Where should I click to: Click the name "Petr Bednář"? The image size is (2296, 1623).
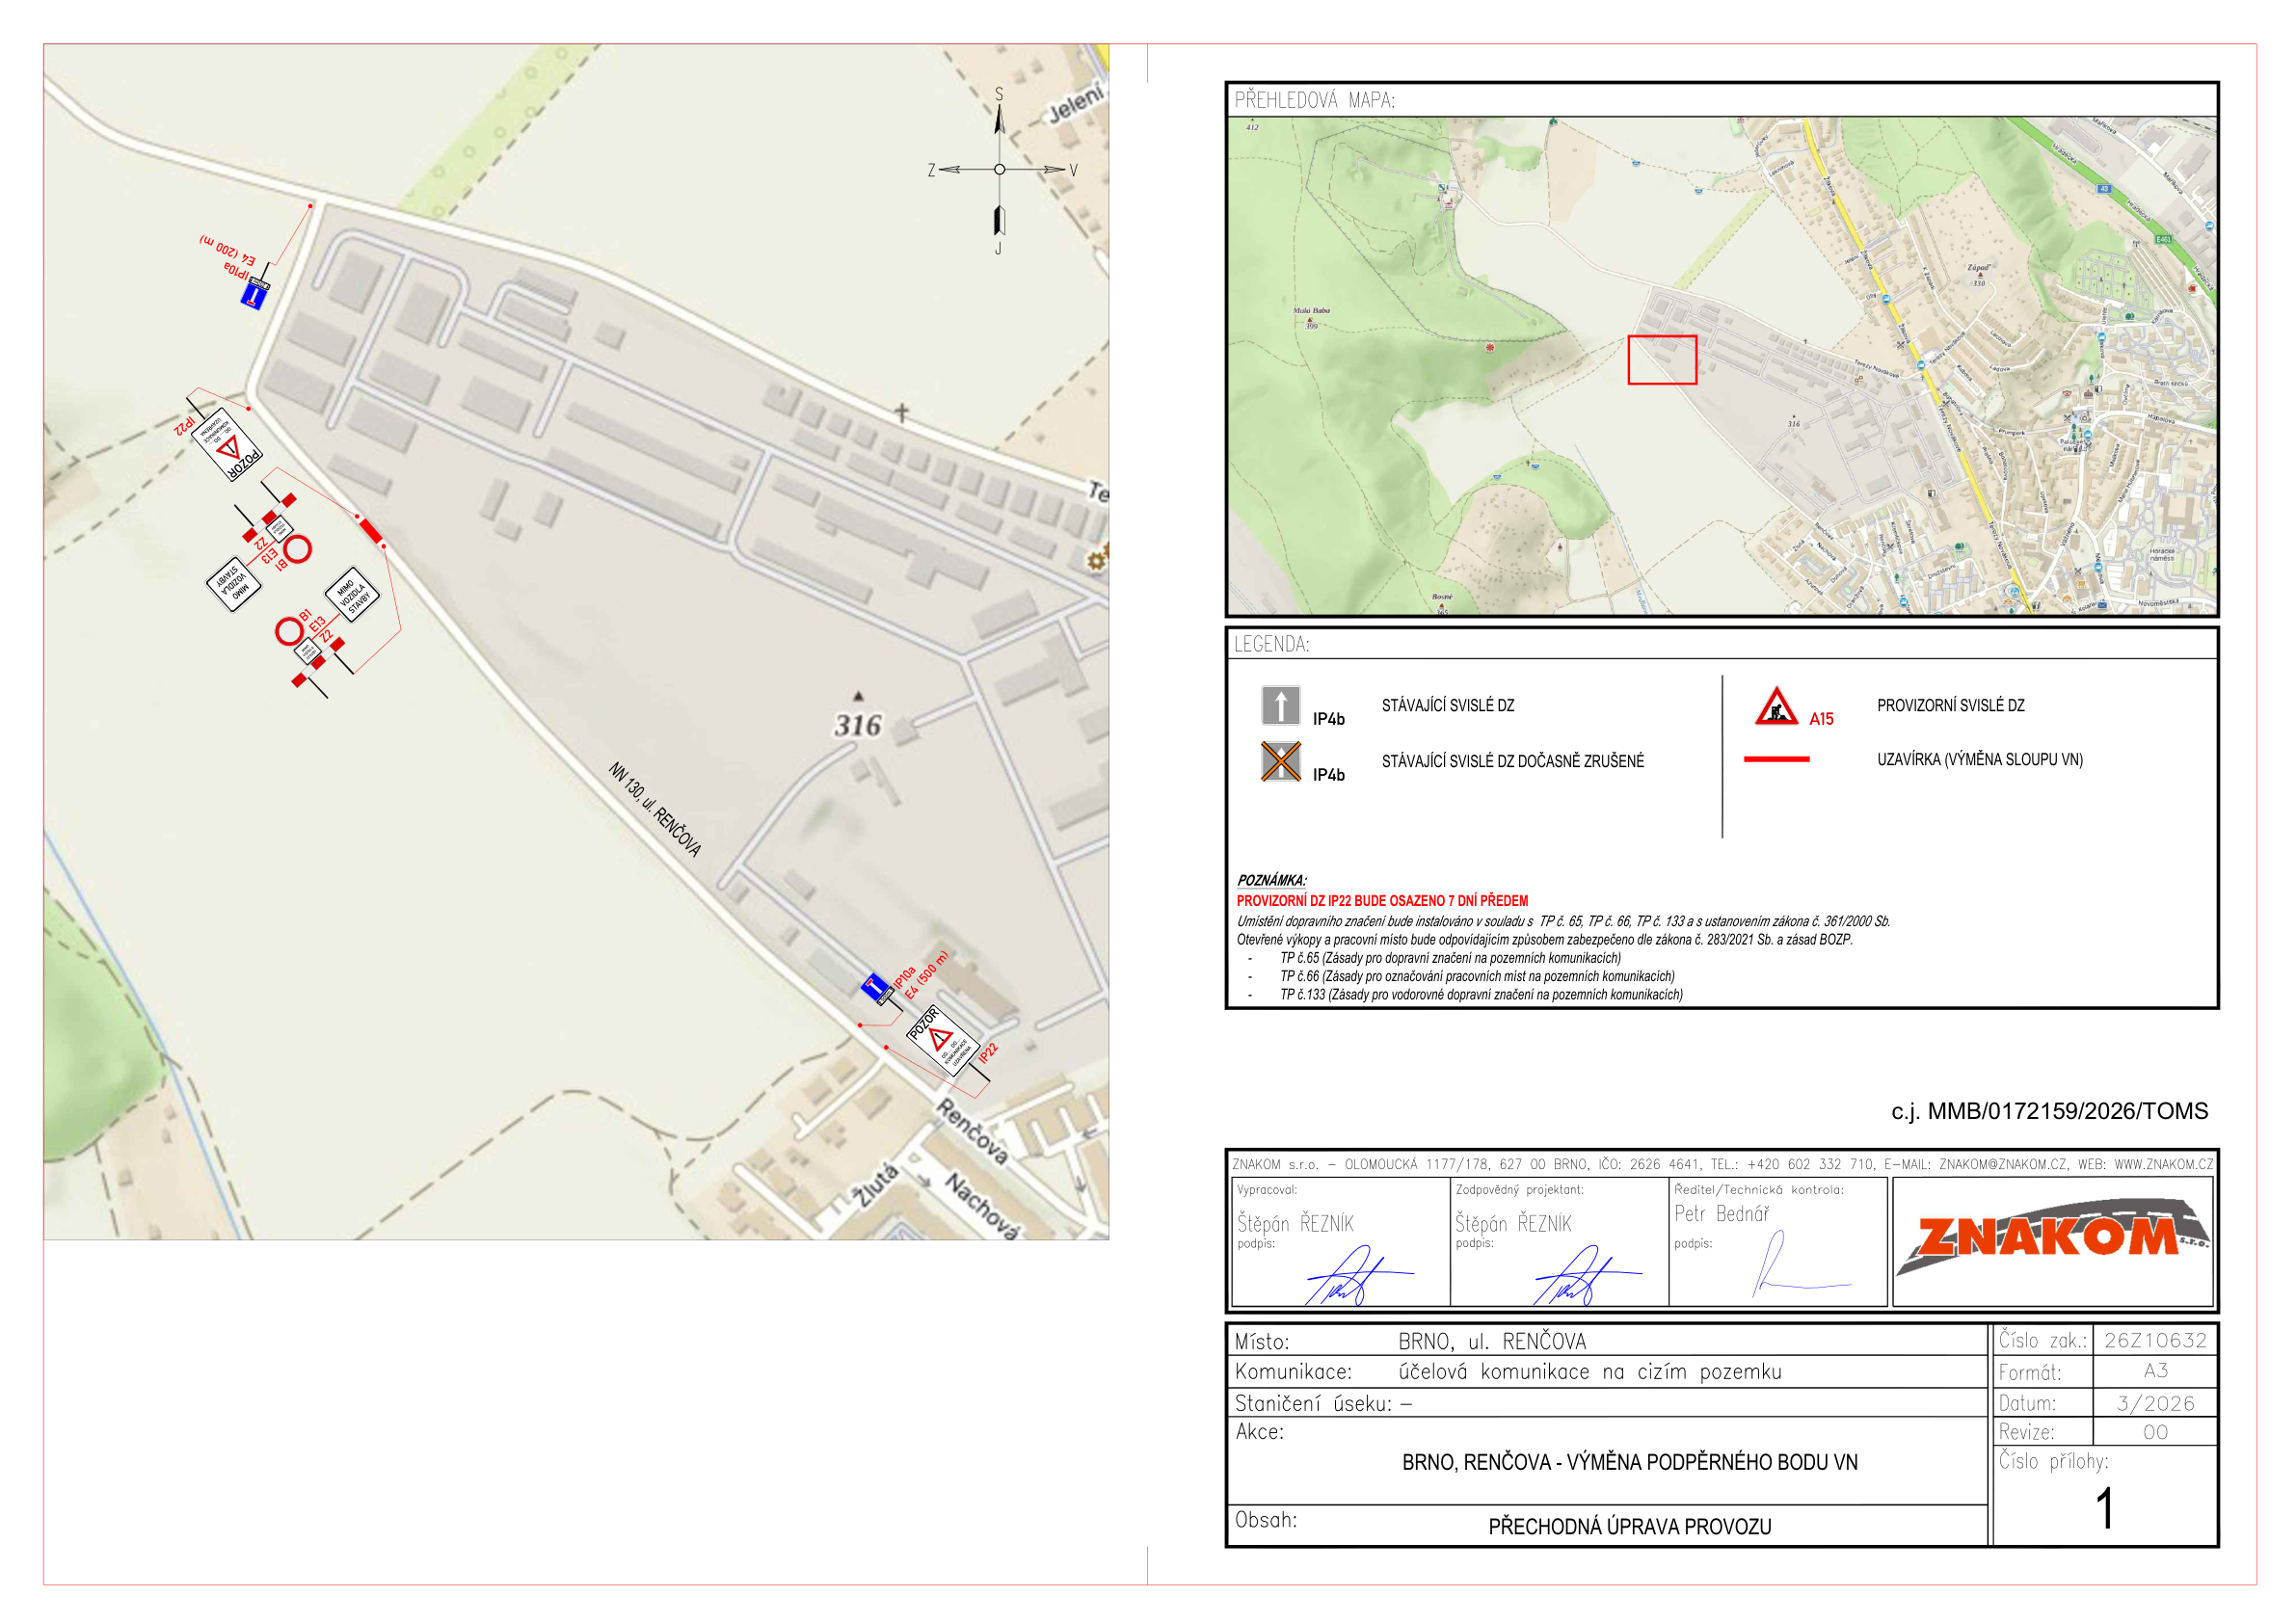(1721, 1214)
